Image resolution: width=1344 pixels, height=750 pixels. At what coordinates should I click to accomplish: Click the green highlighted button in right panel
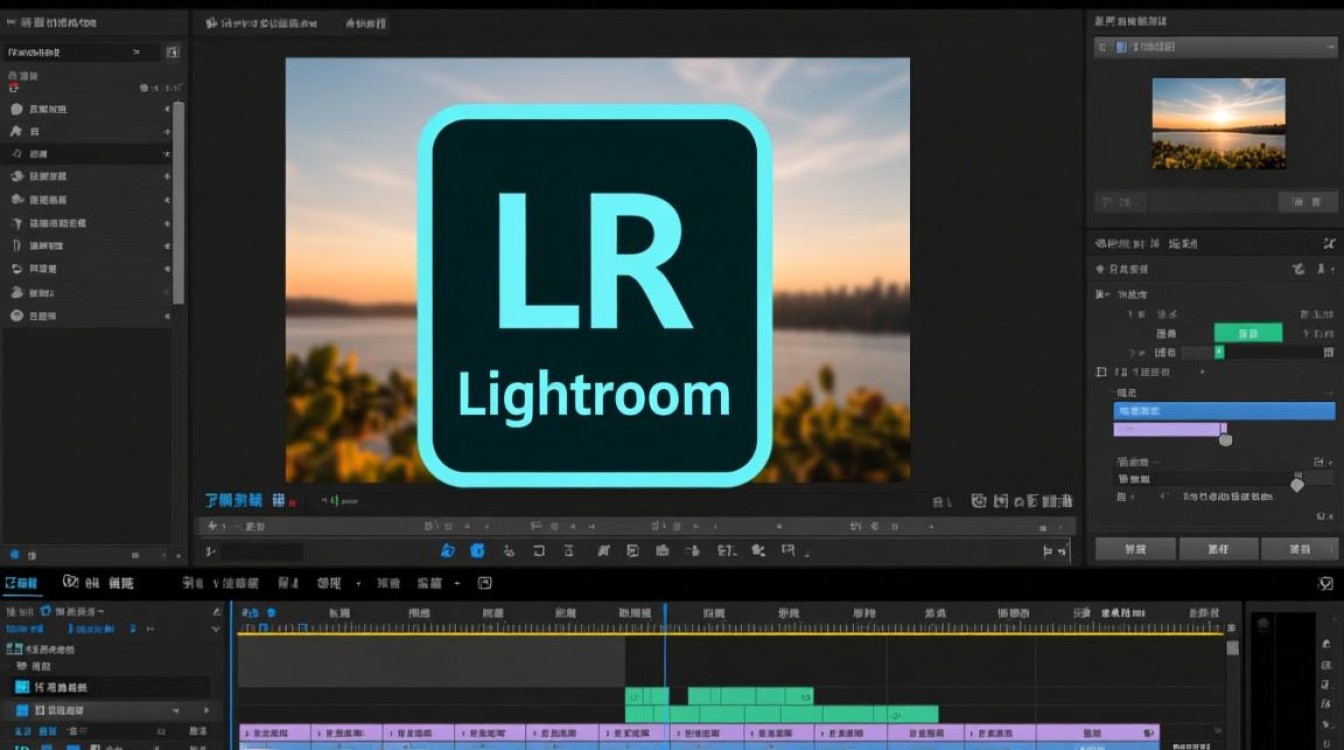point(1248,333)
